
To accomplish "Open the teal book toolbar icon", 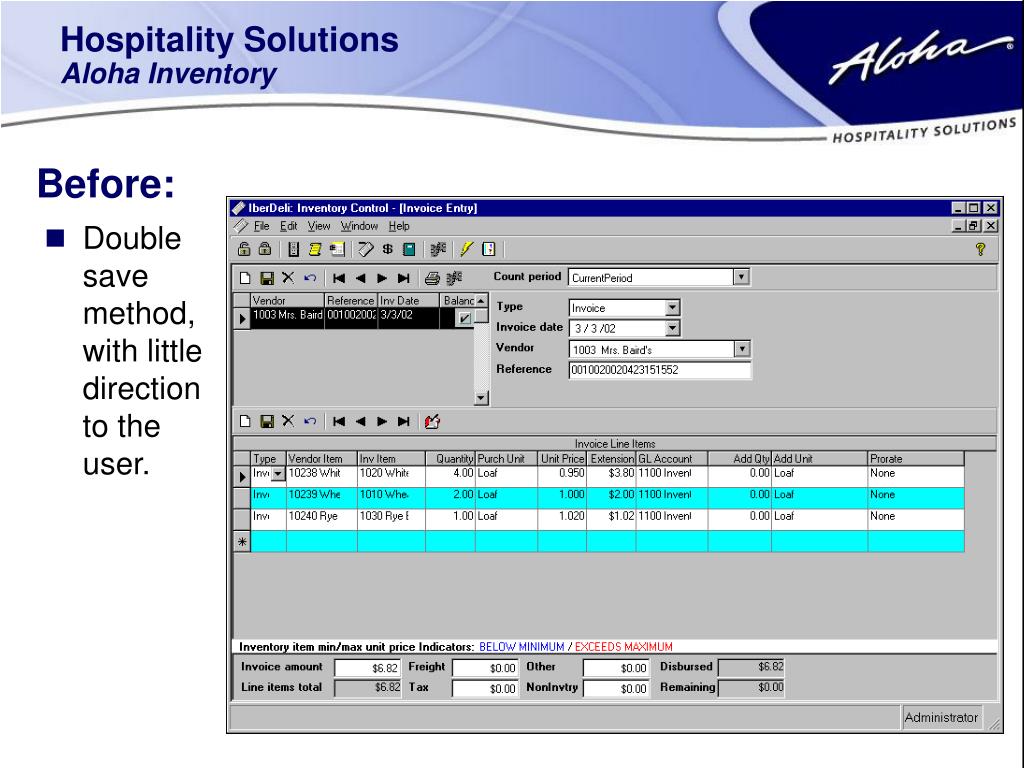I will tap(409, 249).
